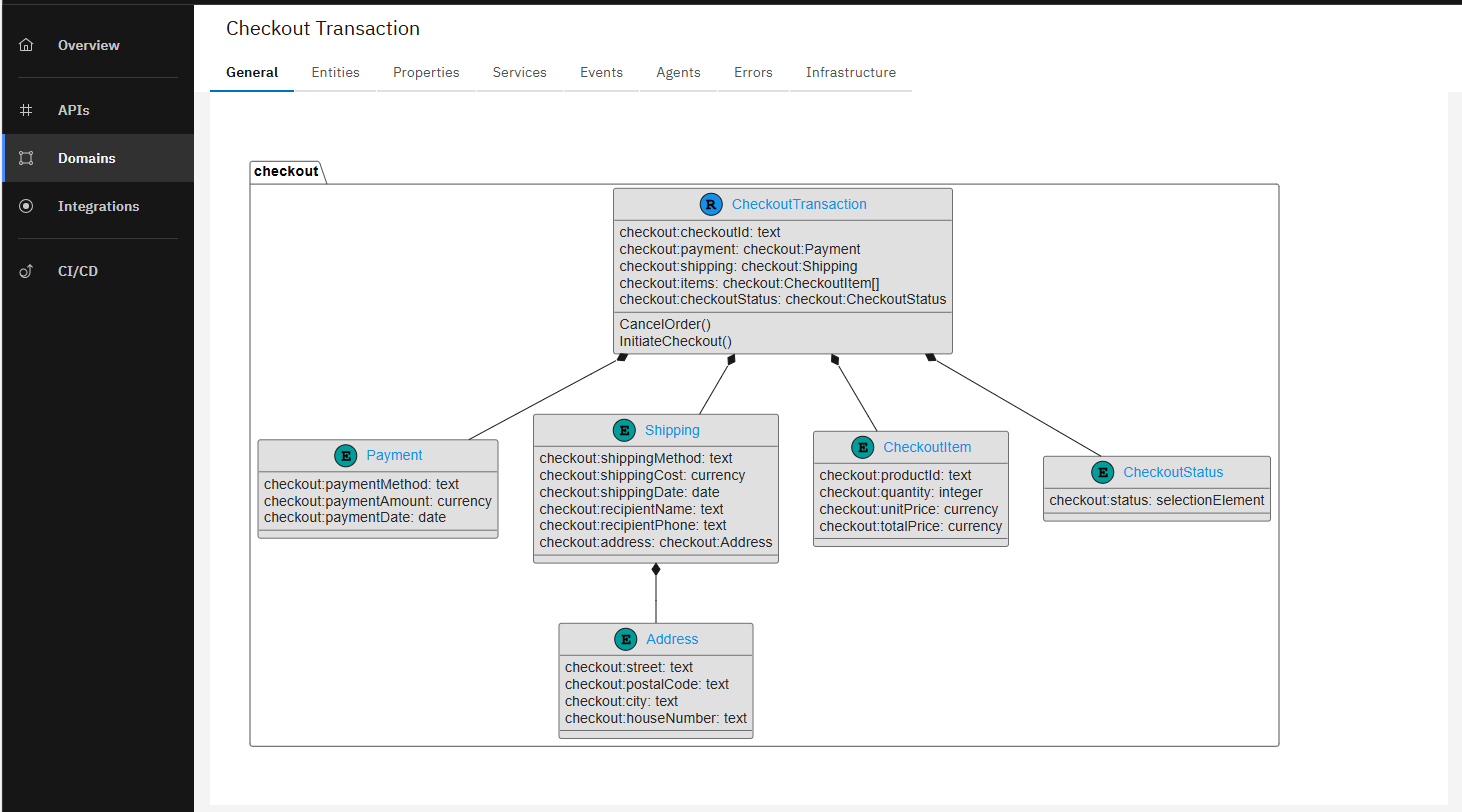Click the green E icon beside CheckoutStatus

tap(1102, 472)
